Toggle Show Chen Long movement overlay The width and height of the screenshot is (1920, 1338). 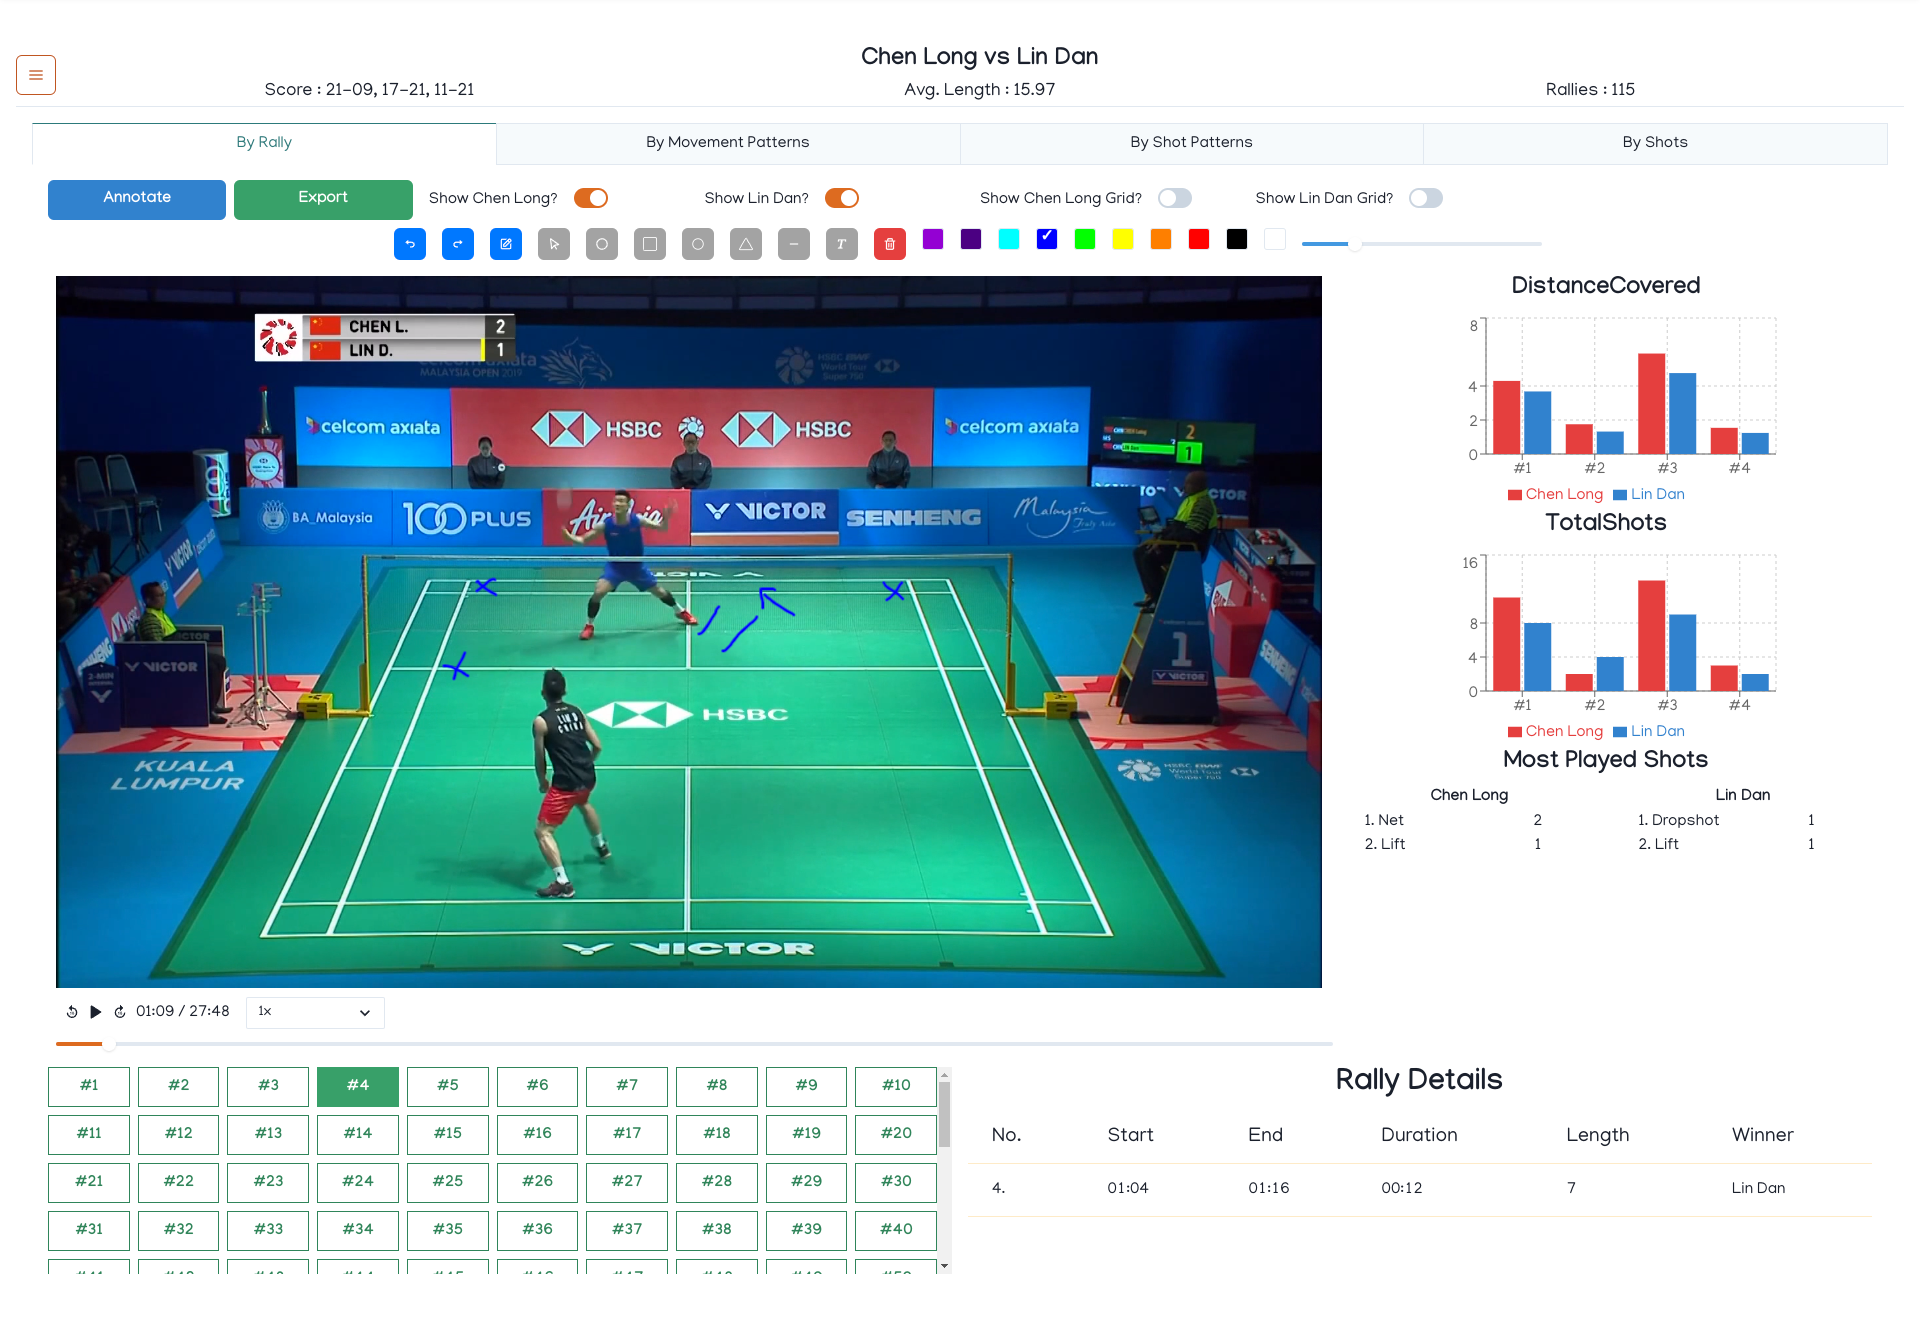(x=589, y=198)
